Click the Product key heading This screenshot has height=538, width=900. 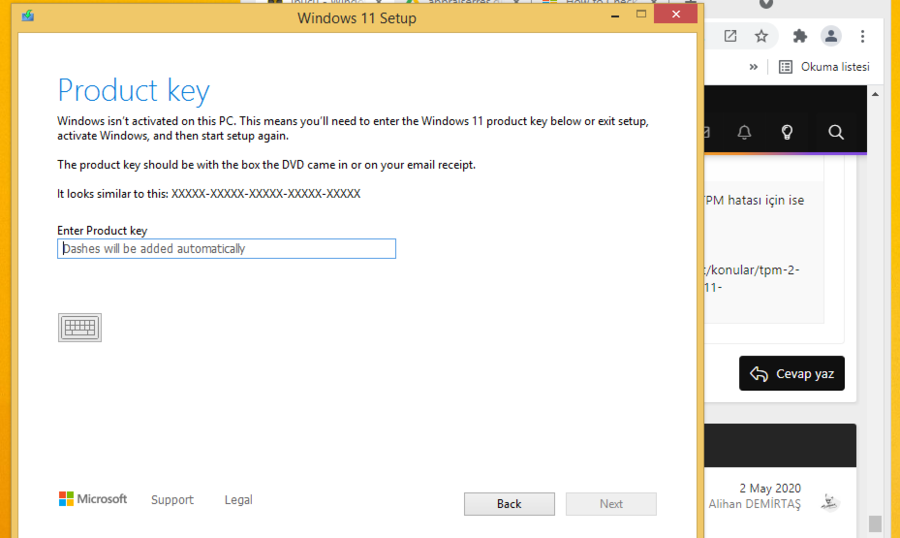click(x=134, y=91)
